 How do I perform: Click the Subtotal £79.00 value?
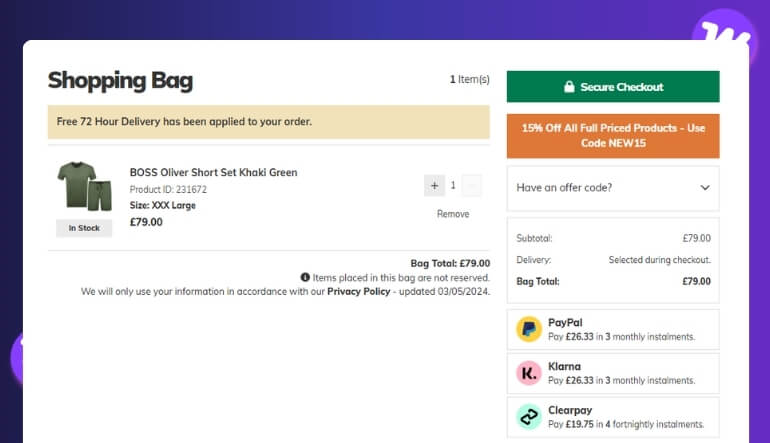pos(696,238)
